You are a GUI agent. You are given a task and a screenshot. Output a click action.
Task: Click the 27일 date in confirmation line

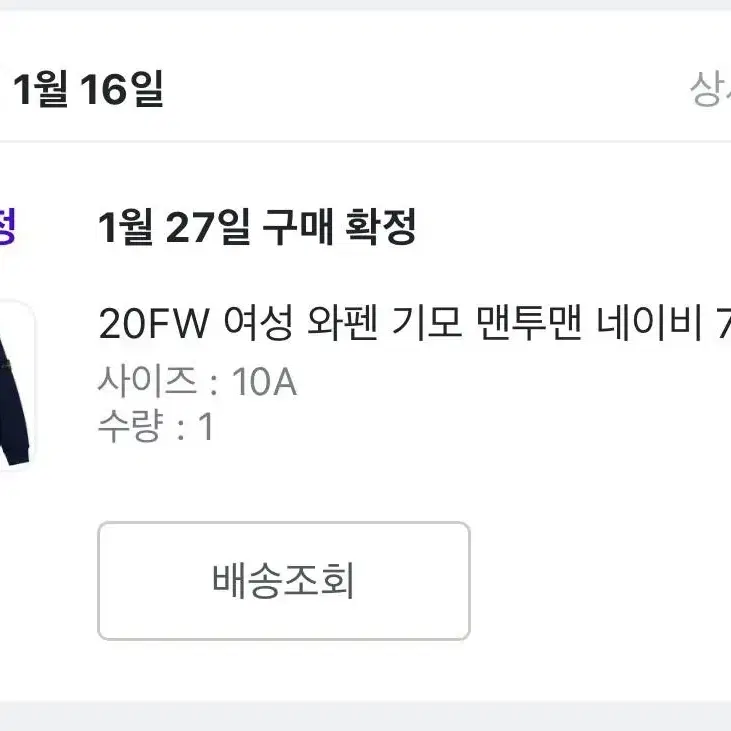pos(208,227)
